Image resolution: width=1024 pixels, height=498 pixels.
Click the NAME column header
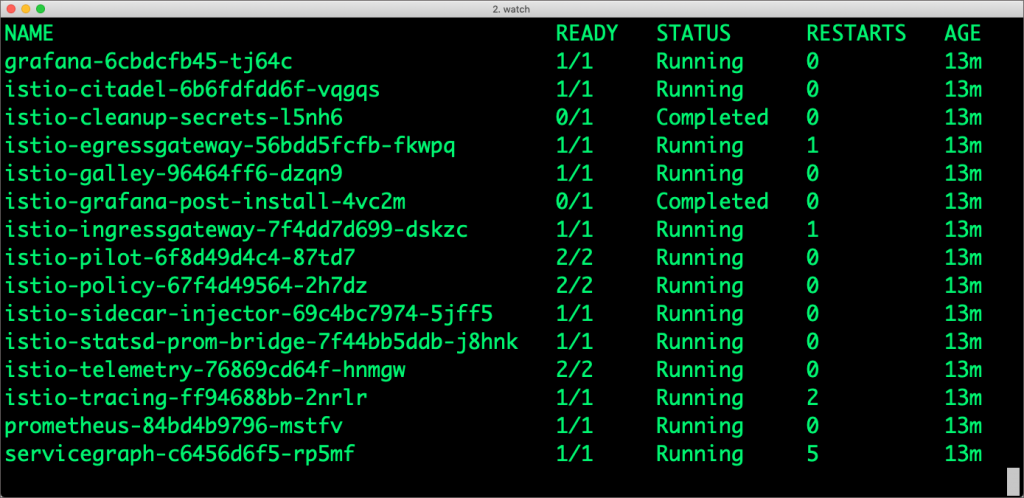(29, 33)
